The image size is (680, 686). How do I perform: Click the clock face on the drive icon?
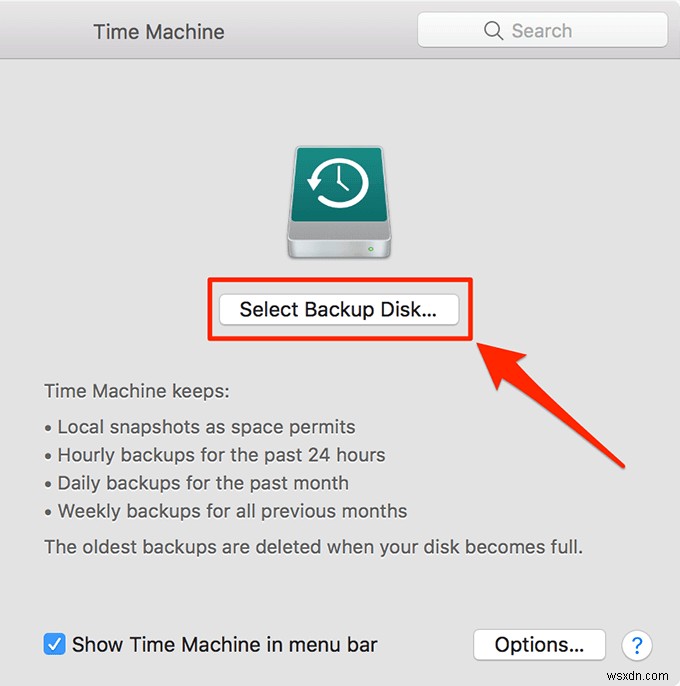coord(339,185)
